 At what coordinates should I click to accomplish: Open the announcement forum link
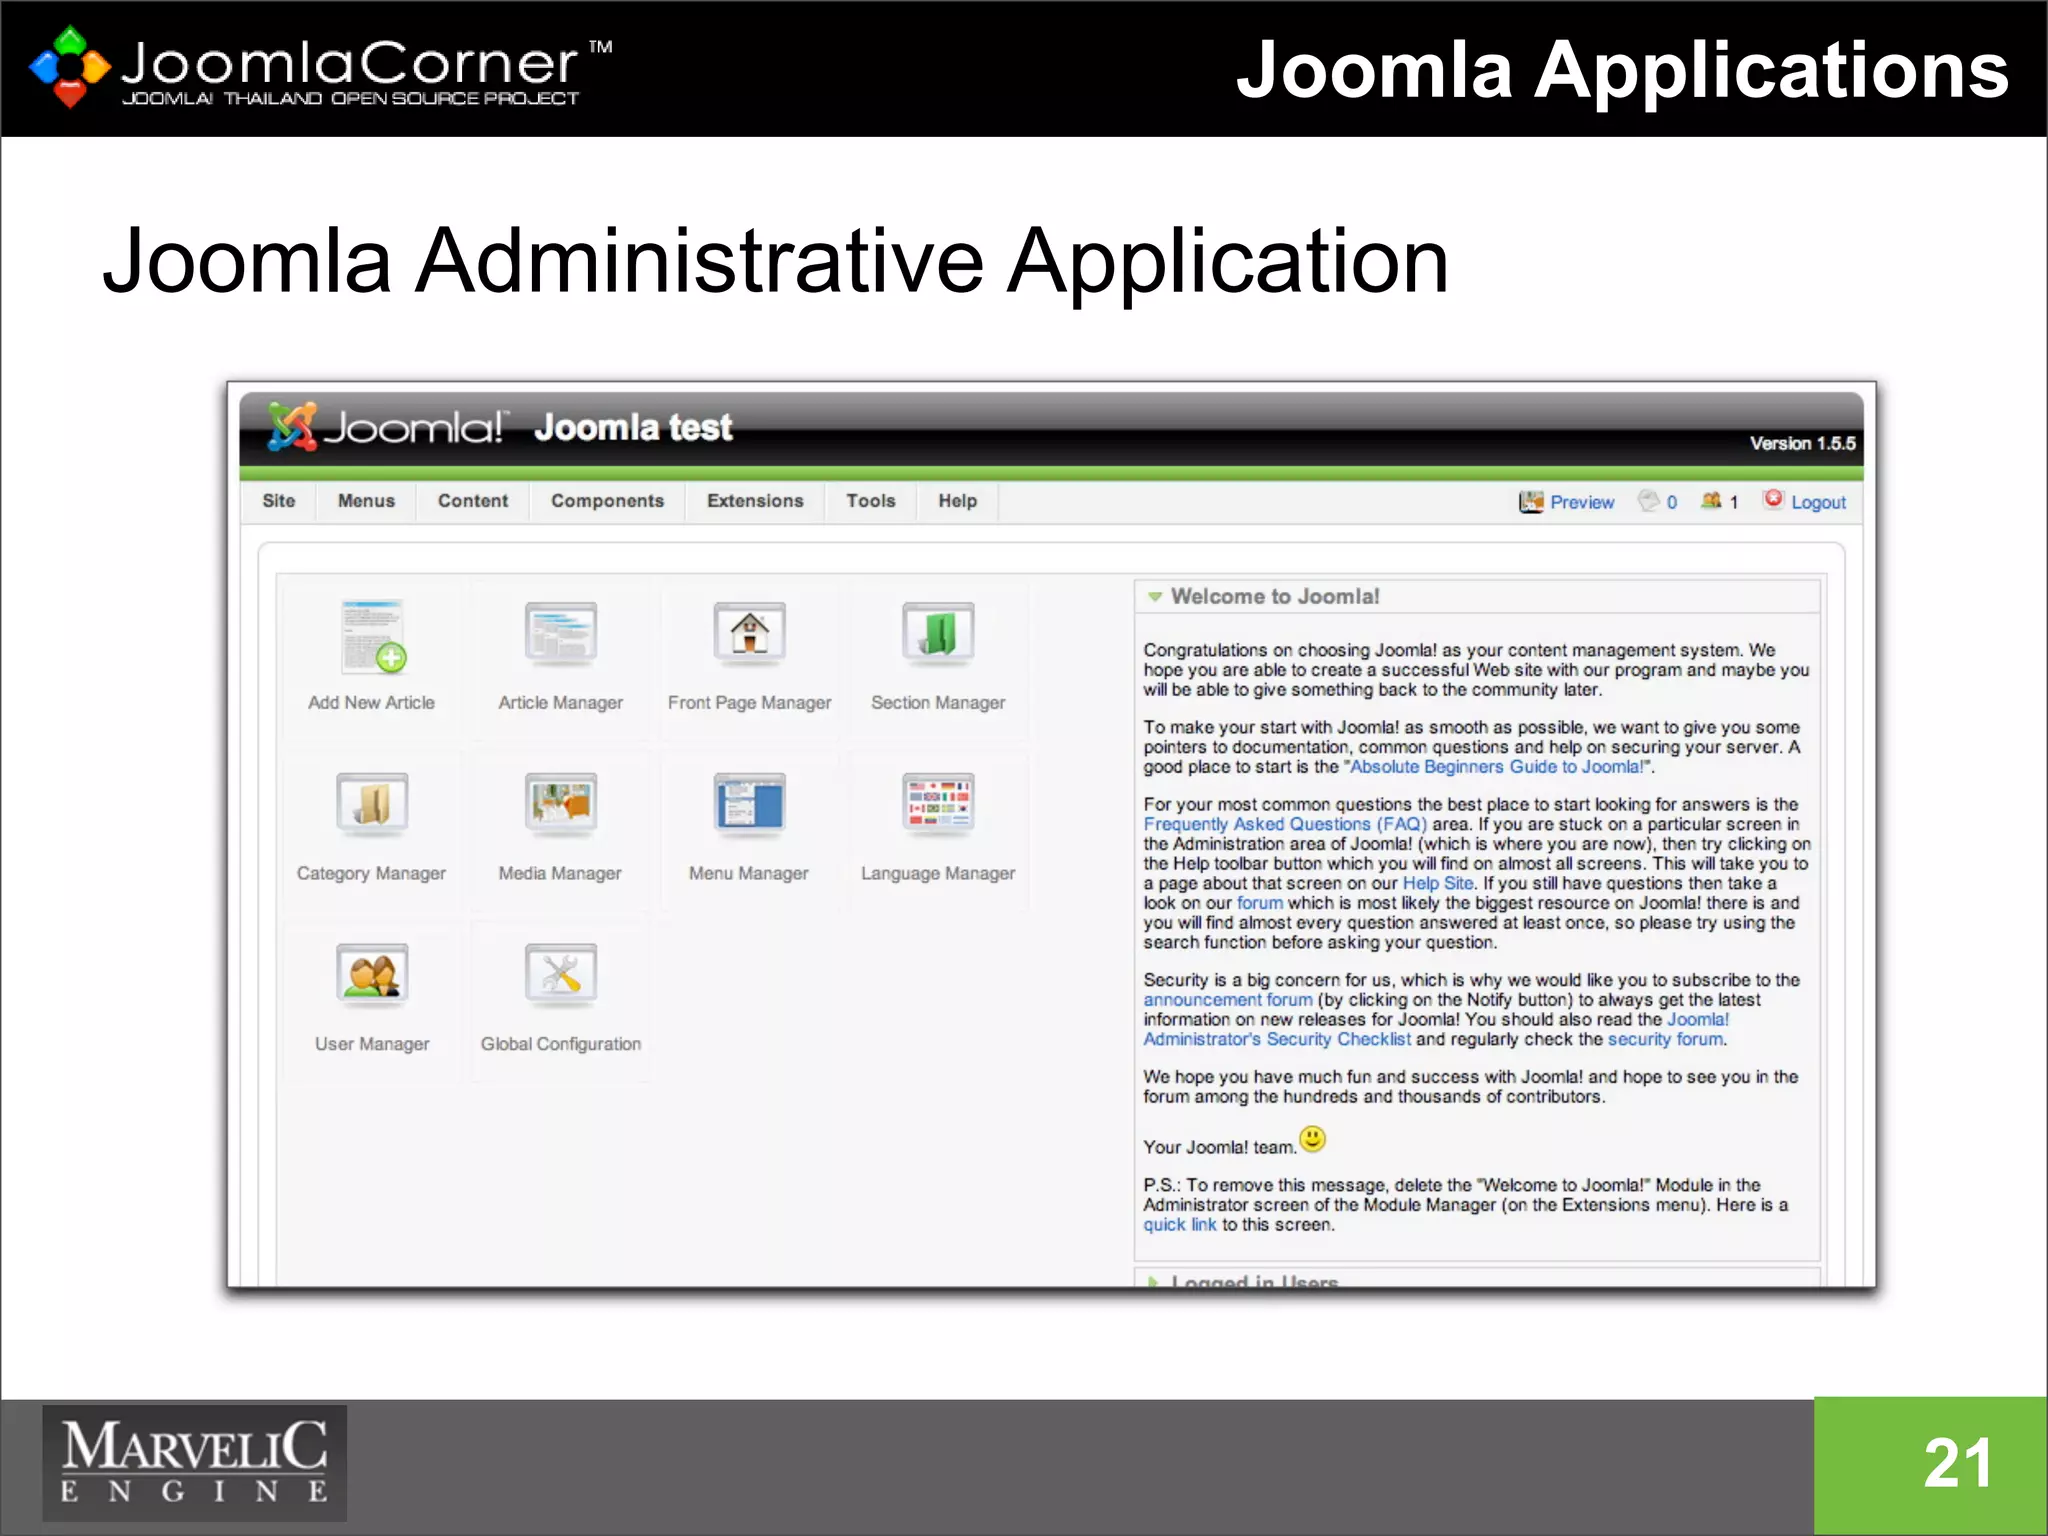click(x=1227, y=1000)
